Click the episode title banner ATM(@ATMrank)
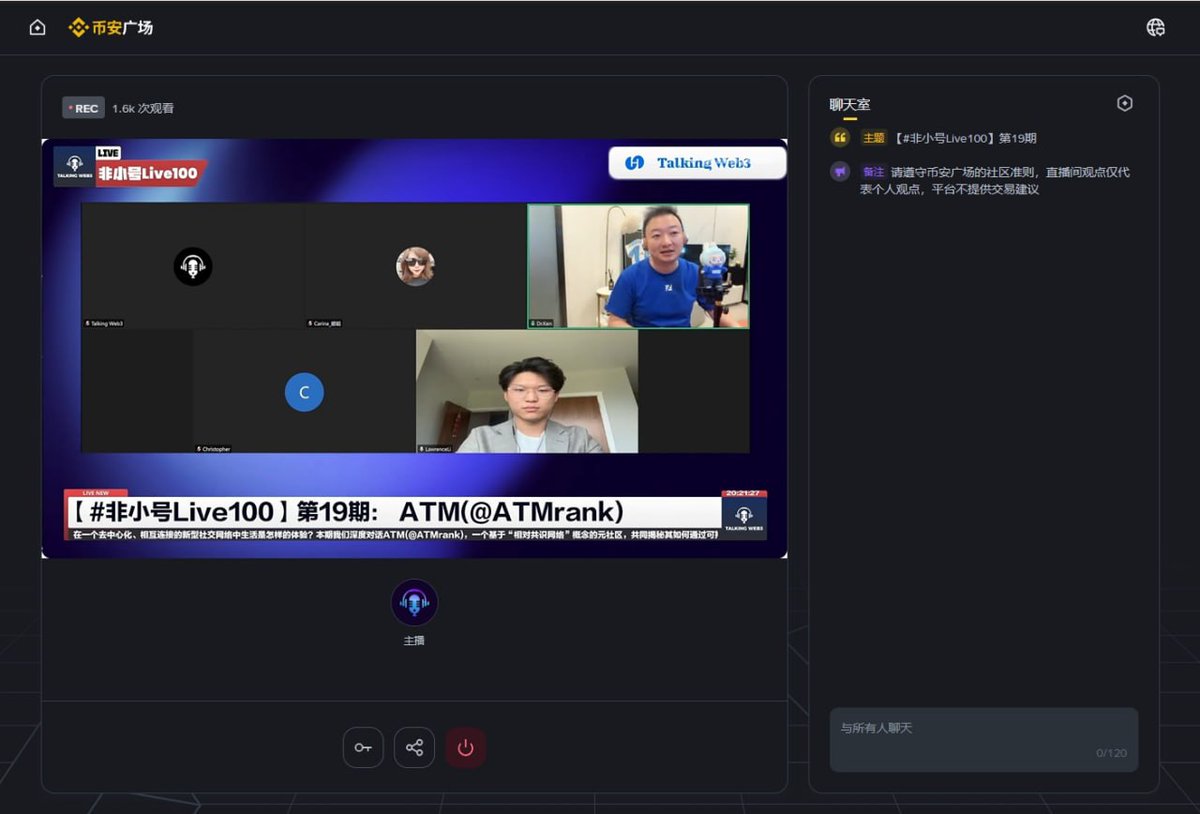Viewport: 1200px width, 814px height. pyautogui.click(x=393, y=512)
